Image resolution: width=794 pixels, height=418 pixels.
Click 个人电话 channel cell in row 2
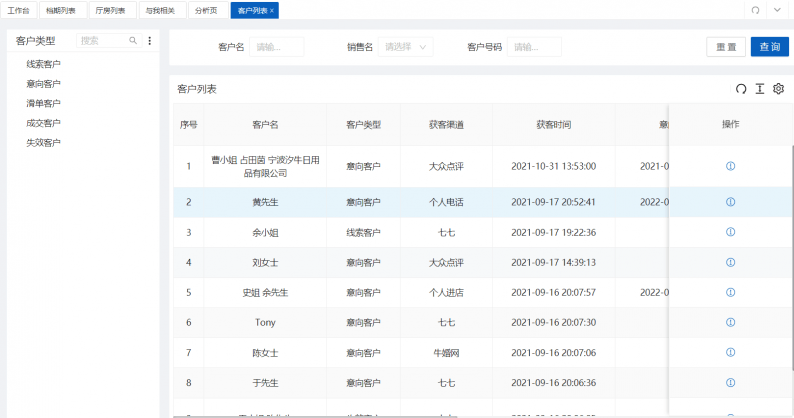point(446,202)
